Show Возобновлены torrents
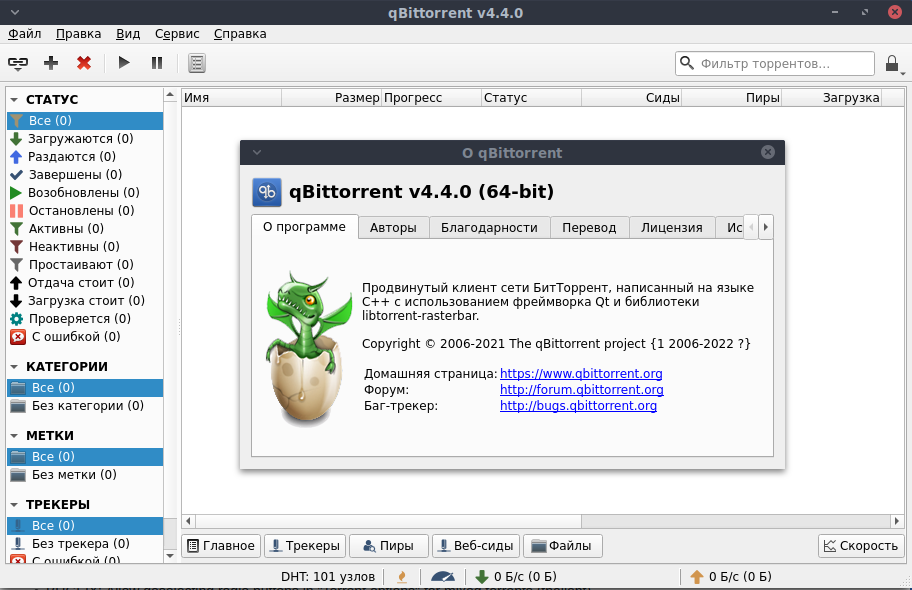The height and width of the screenshot is (590, 912). (85, 193)
